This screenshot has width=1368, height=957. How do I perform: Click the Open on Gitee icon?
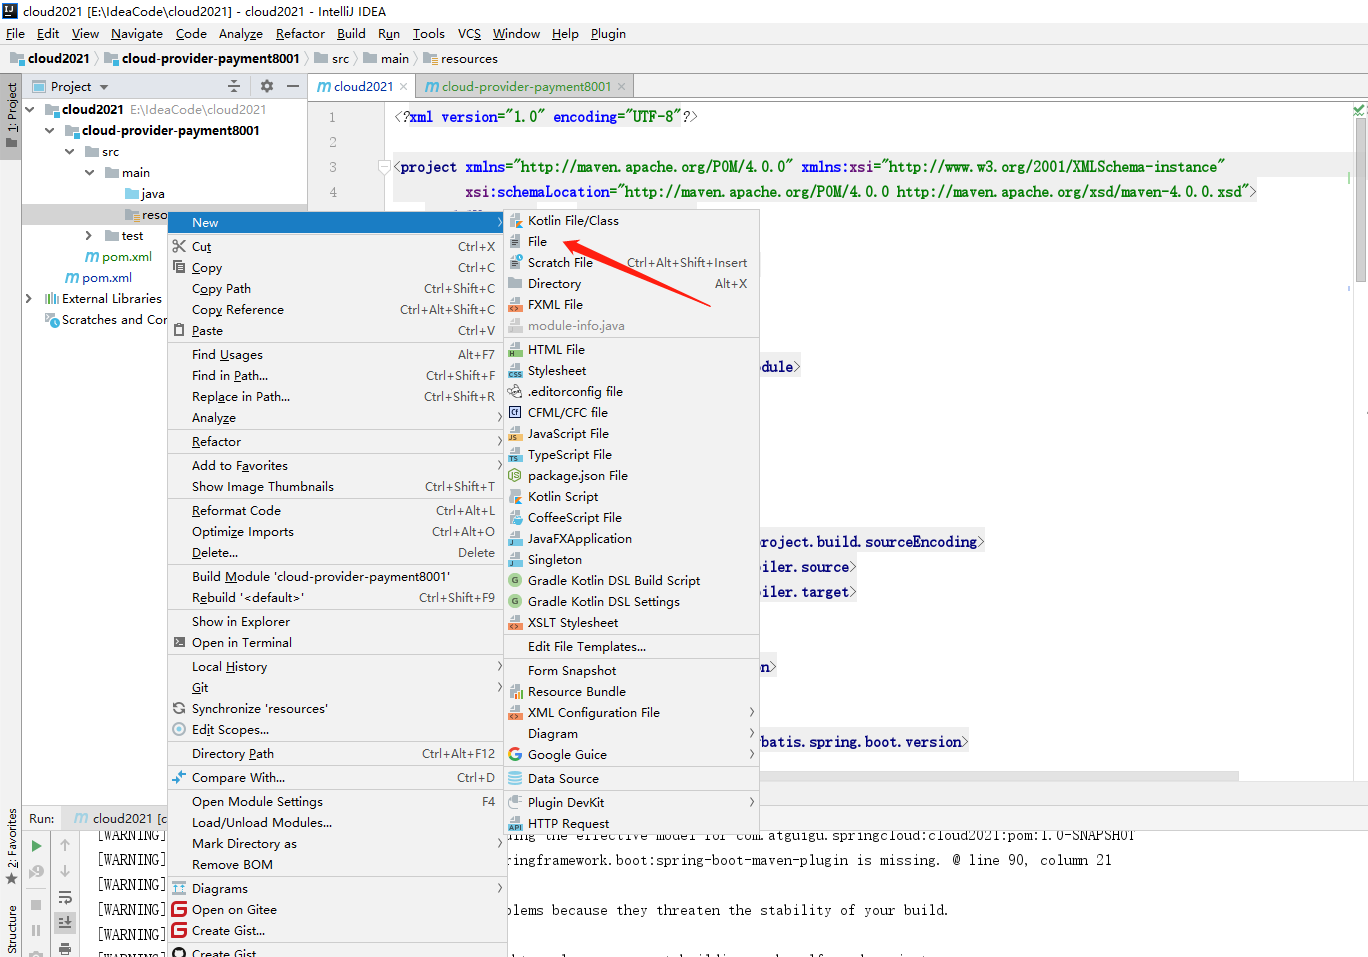(179, 909)
